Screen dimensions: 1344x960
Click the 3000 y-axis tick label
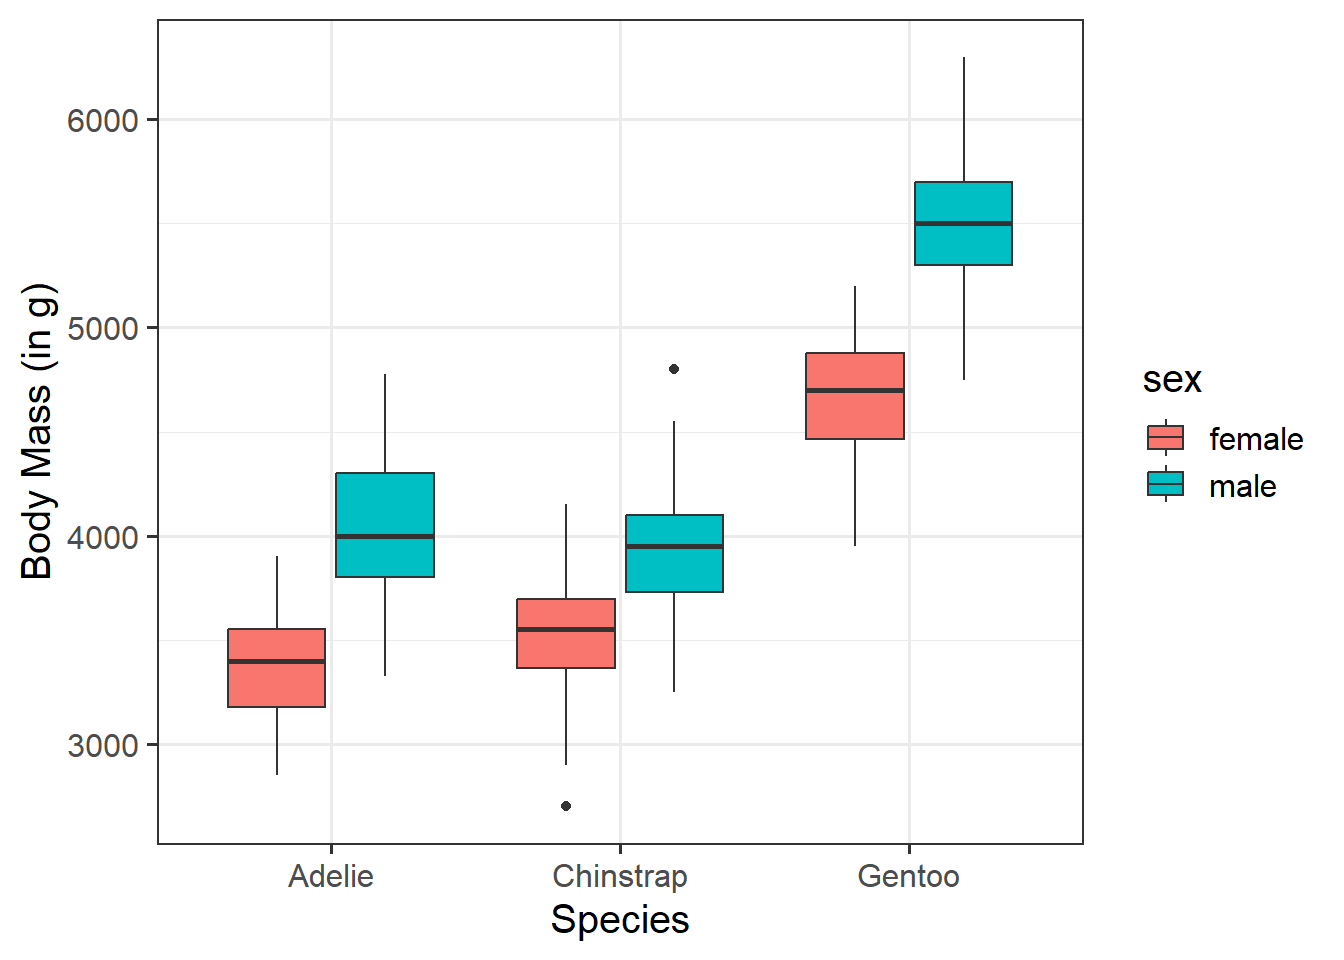pyautogui.click(x=102, y=746)
